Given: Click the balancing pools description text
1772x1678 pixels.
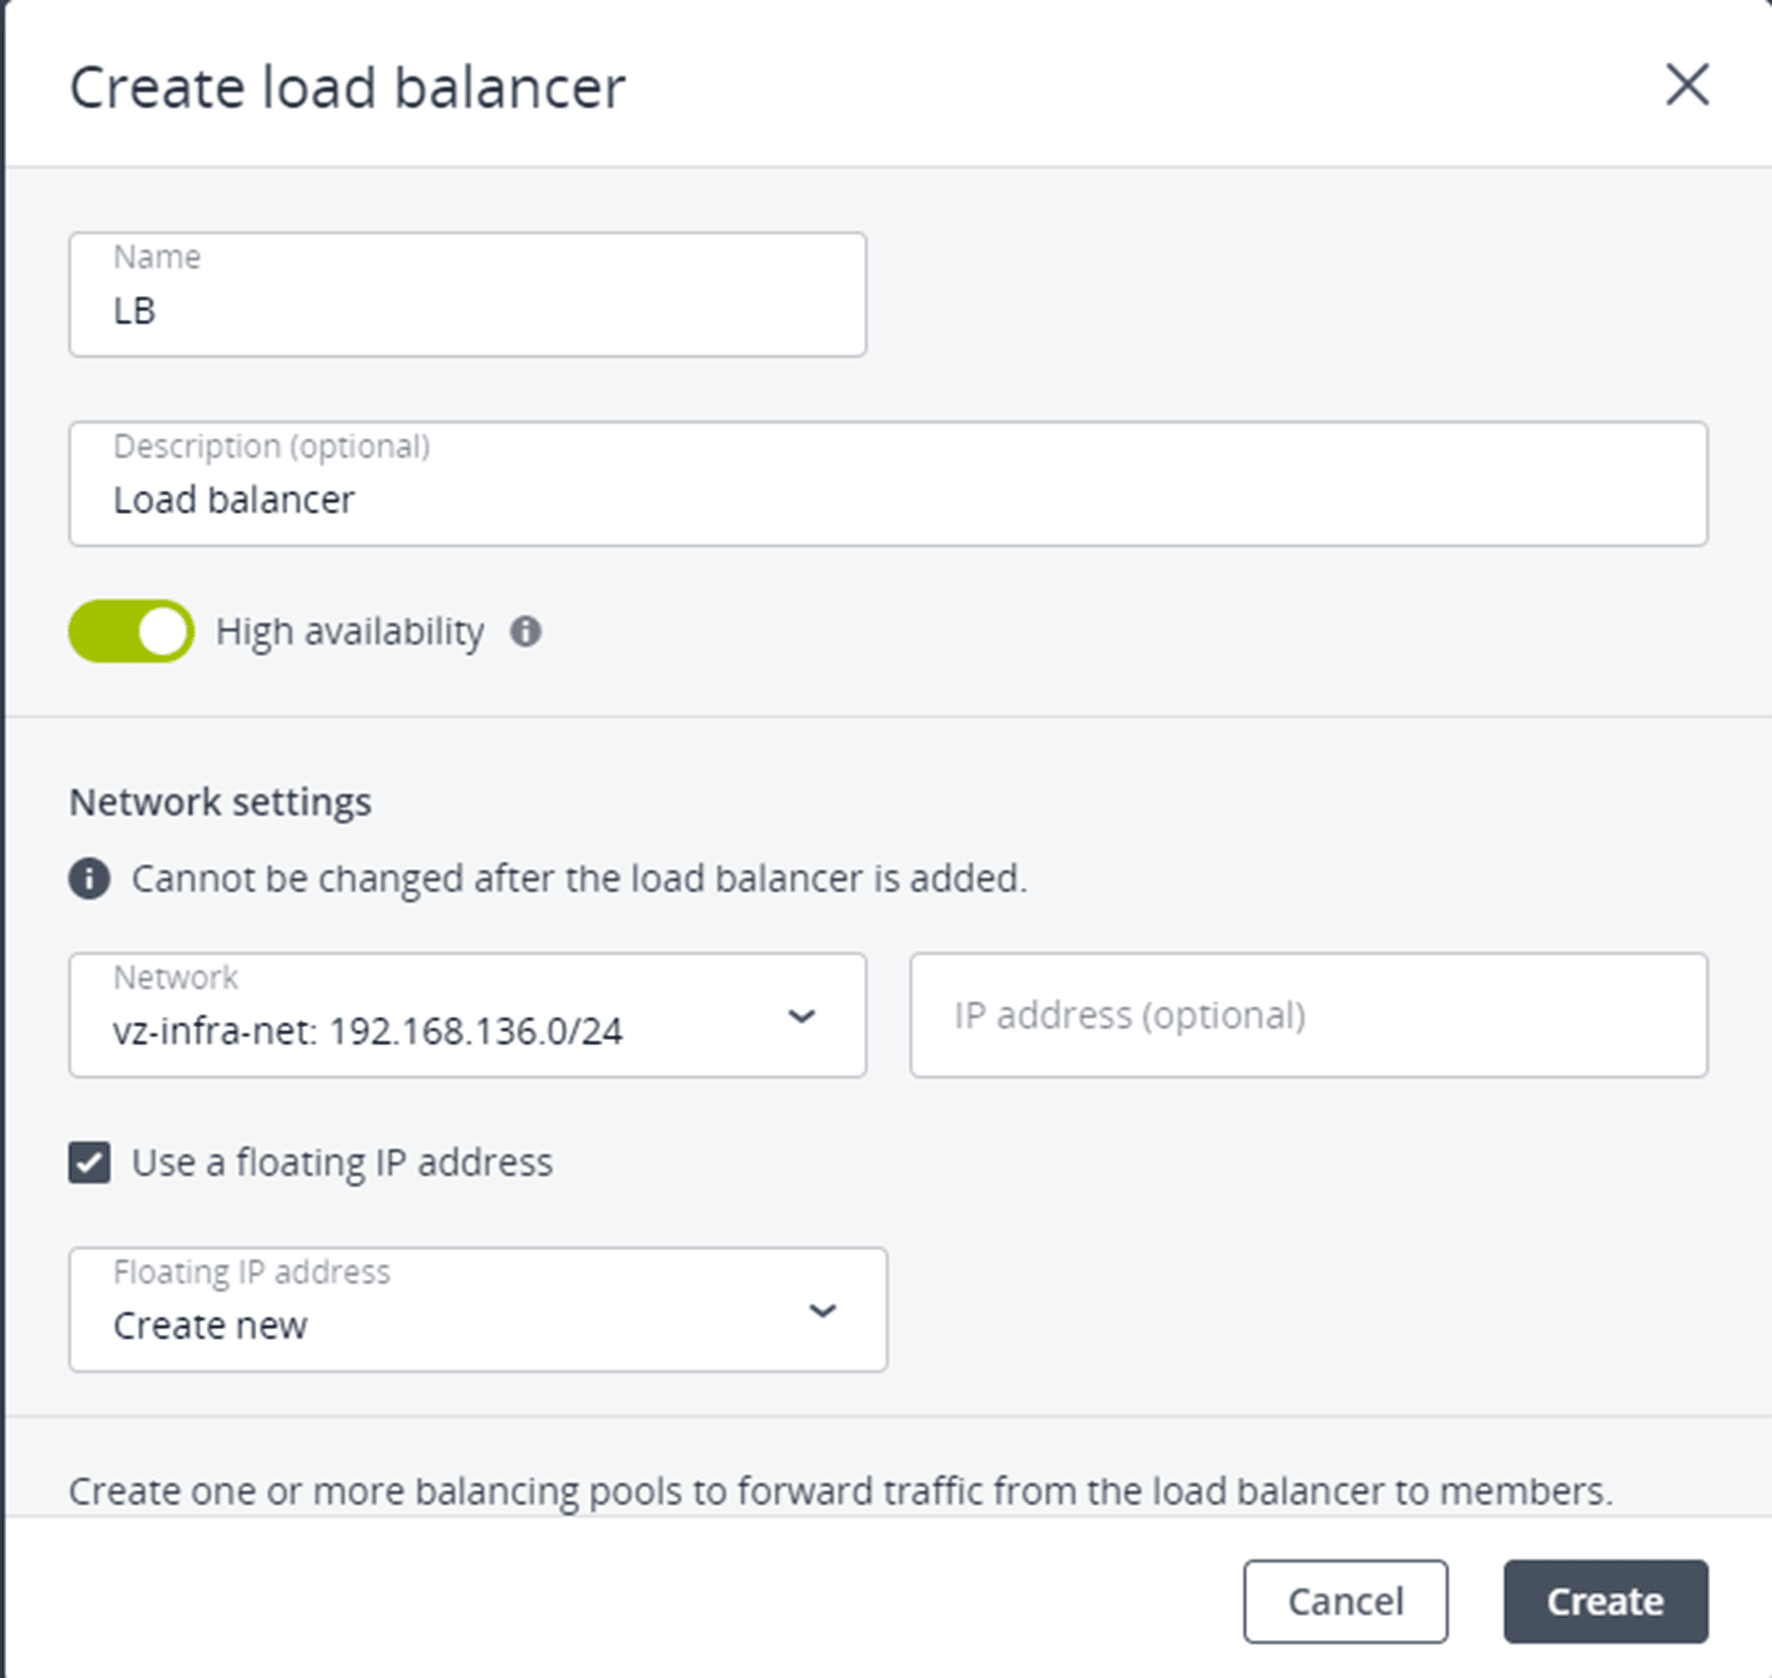Looking at the screenshot, I should point(840,1491).
